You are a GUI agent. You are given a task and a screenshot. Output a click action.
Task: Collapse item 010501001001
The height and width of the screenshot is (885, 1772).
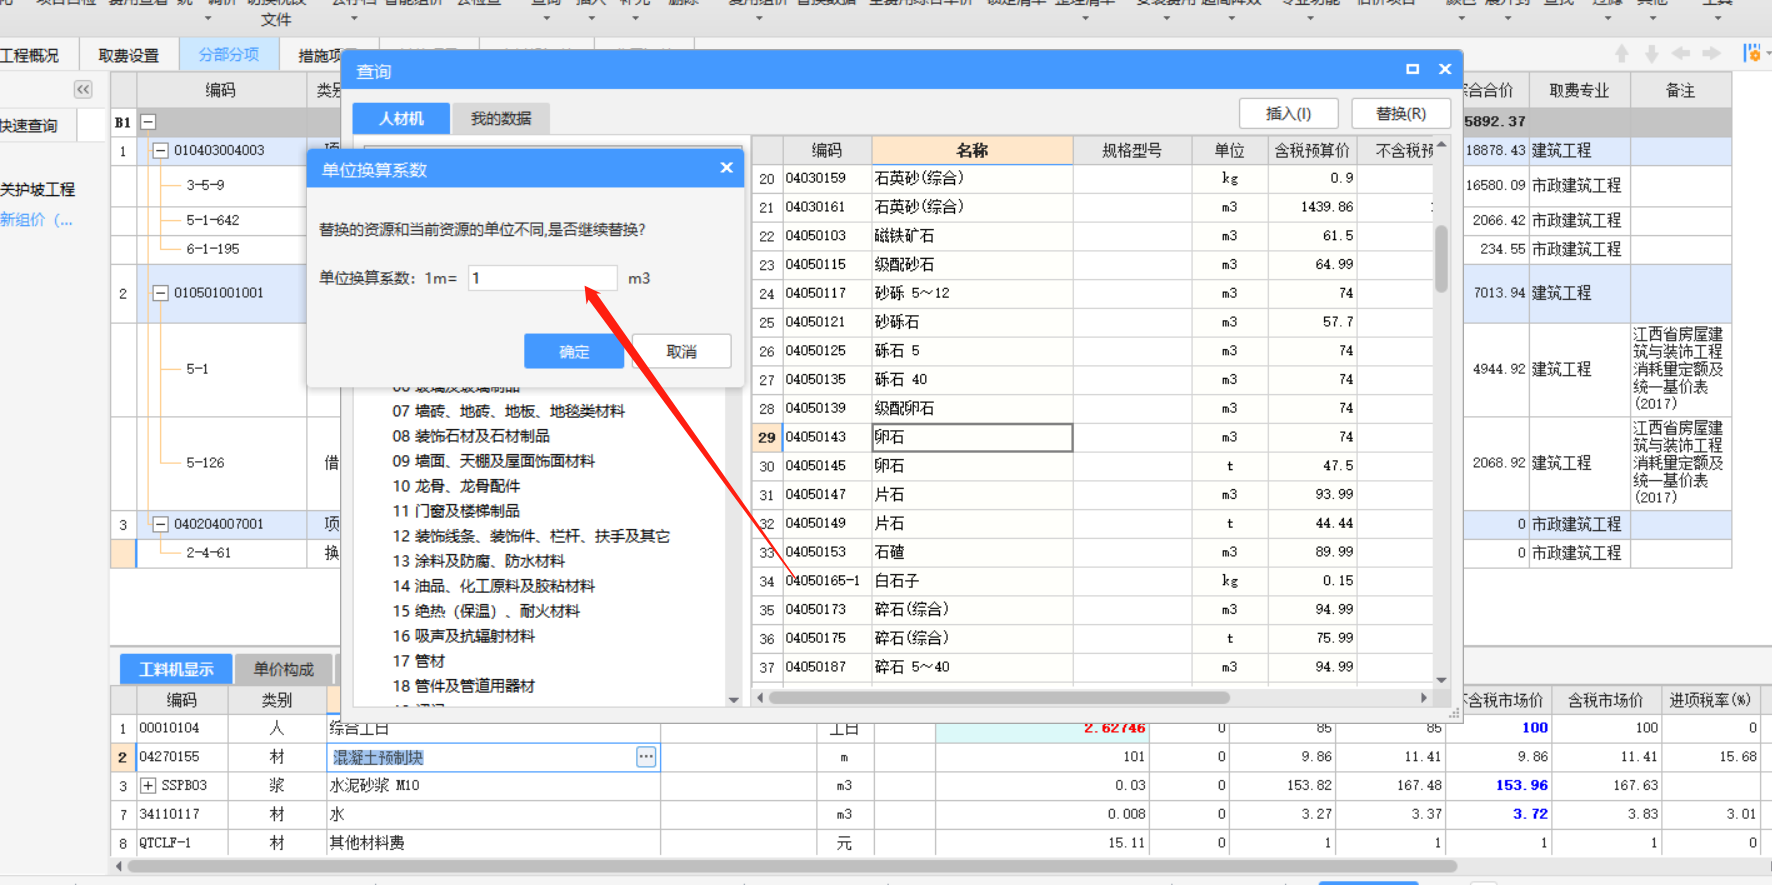160,293
